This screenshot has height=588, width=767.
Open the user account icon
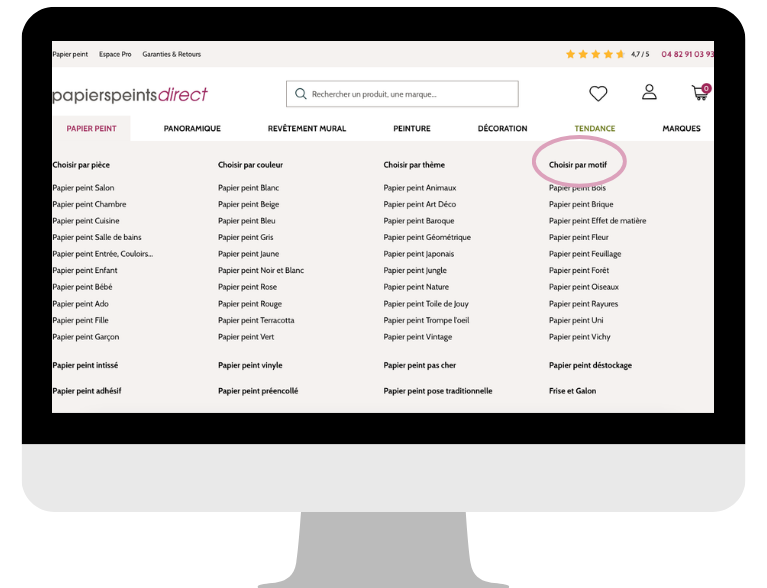[649, 93]
